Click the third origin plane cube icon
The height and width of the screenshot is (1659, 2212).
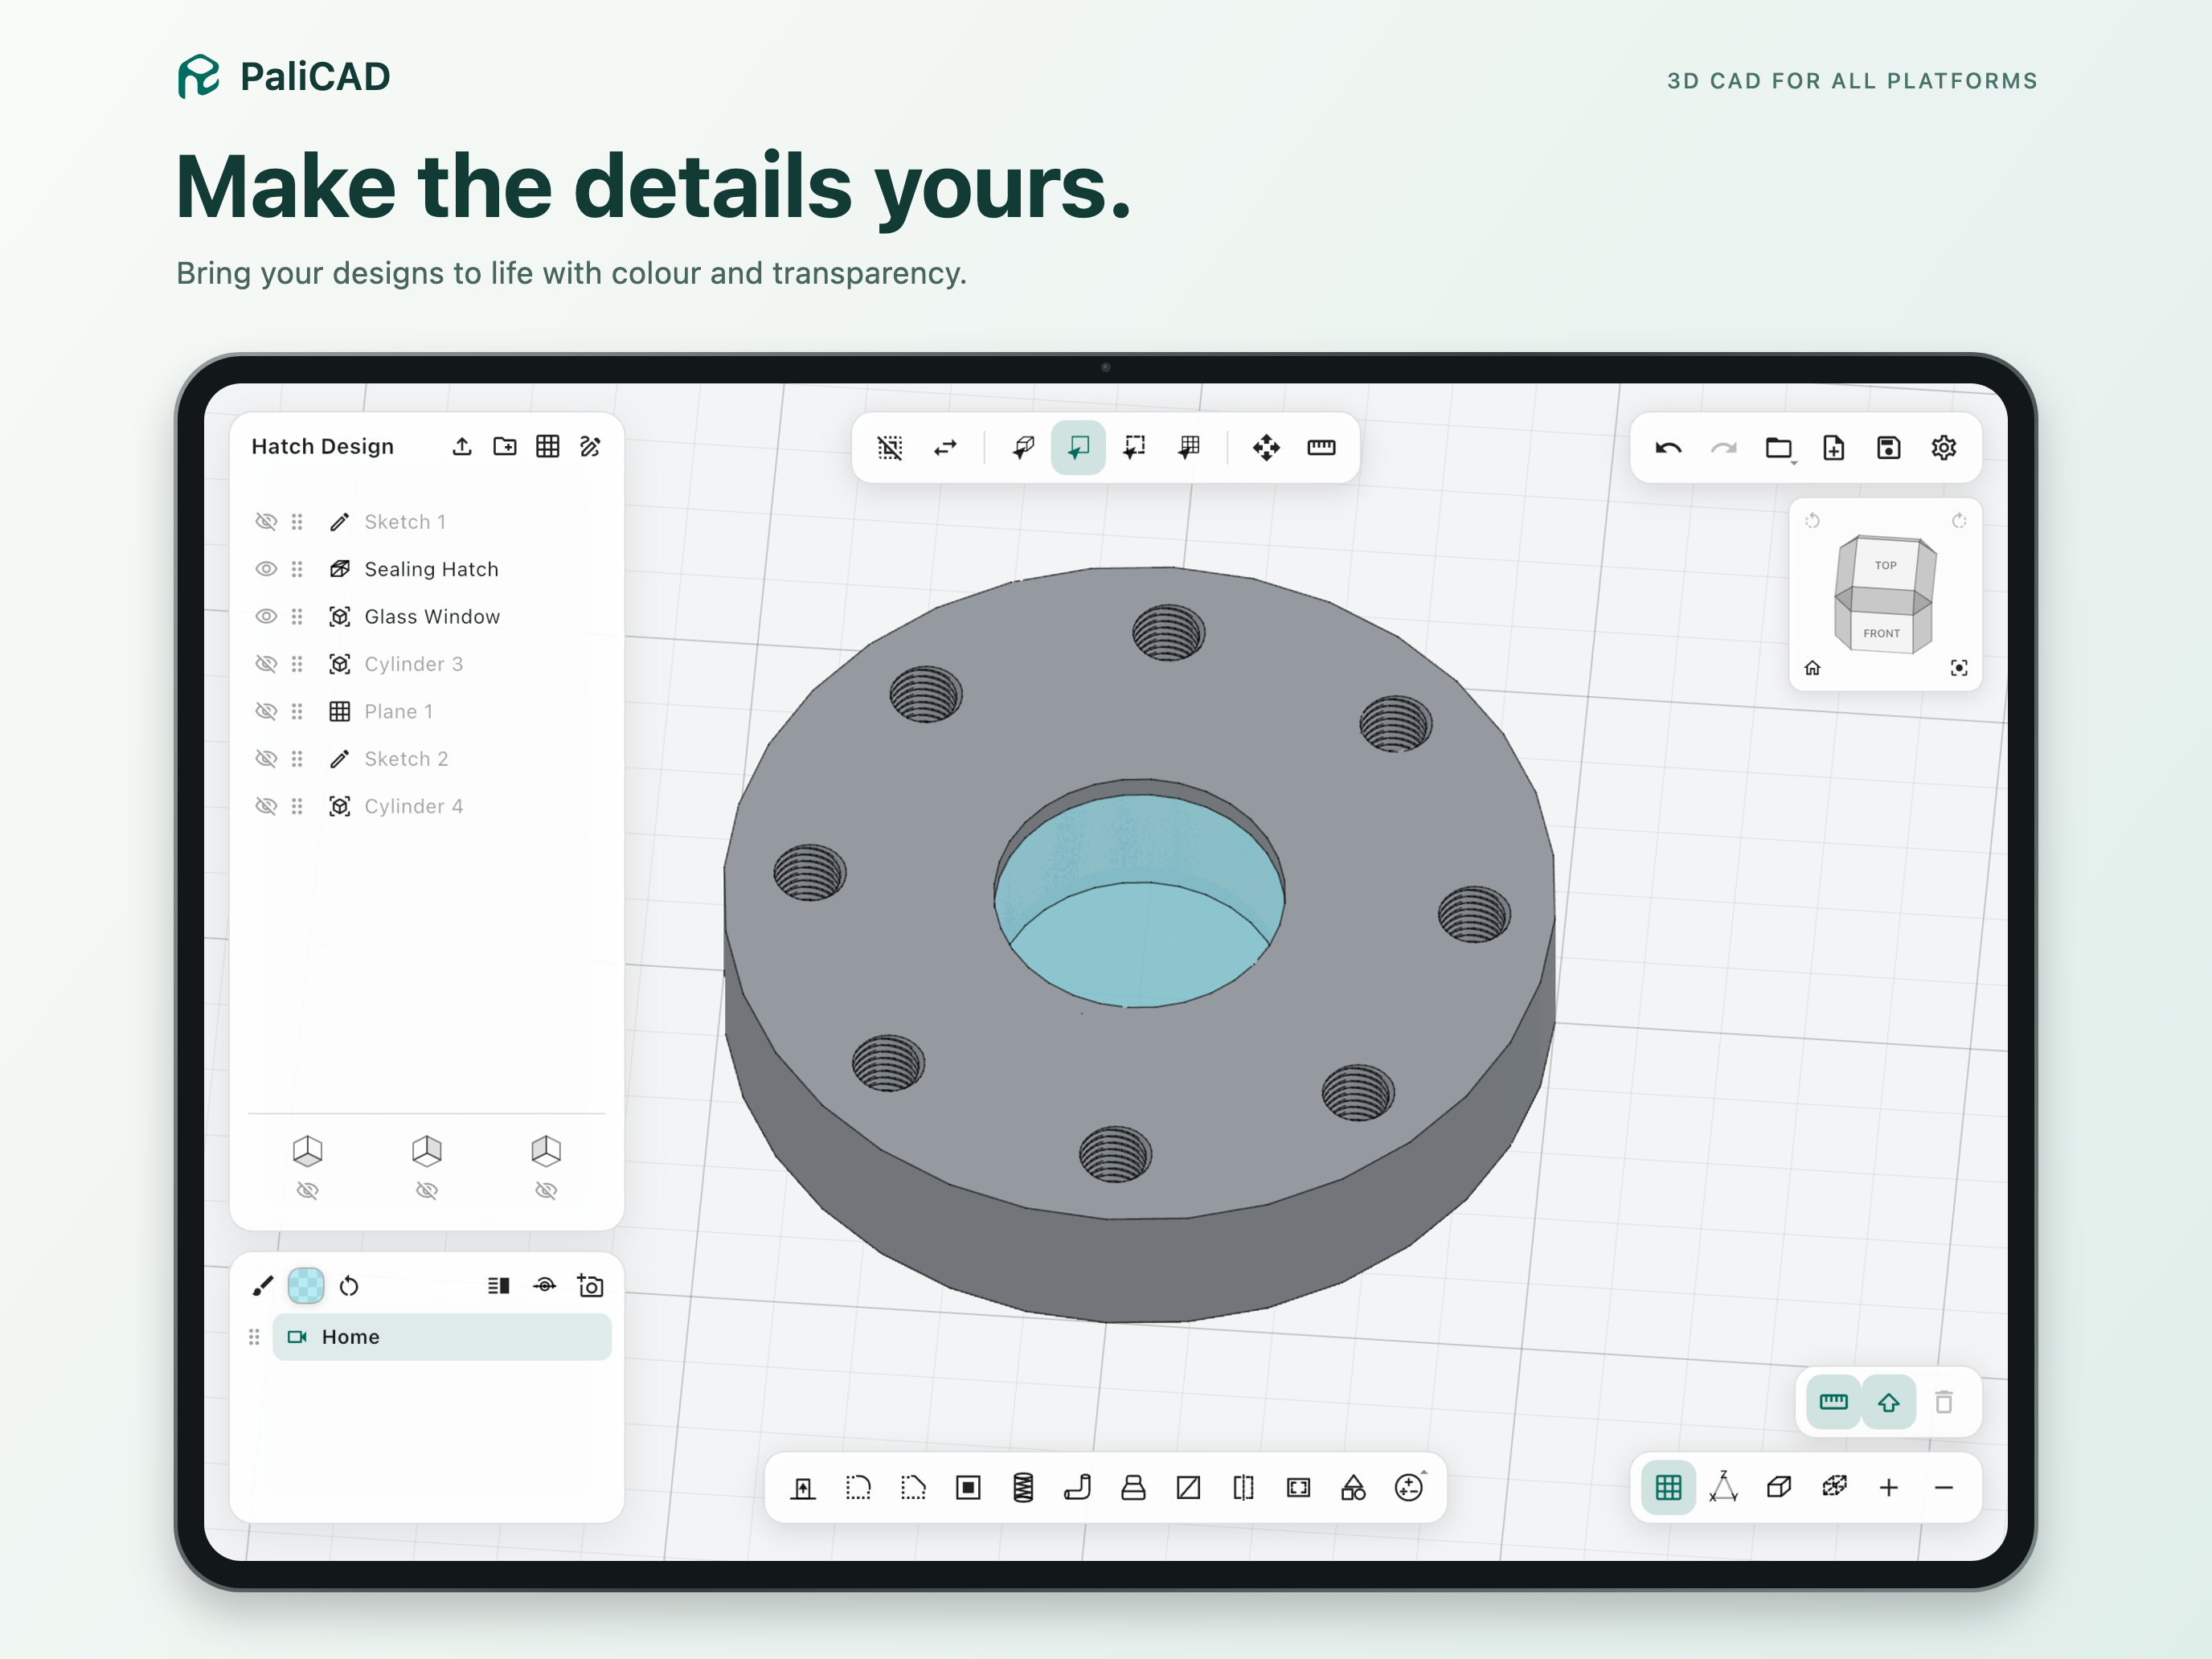[546, 1150]
